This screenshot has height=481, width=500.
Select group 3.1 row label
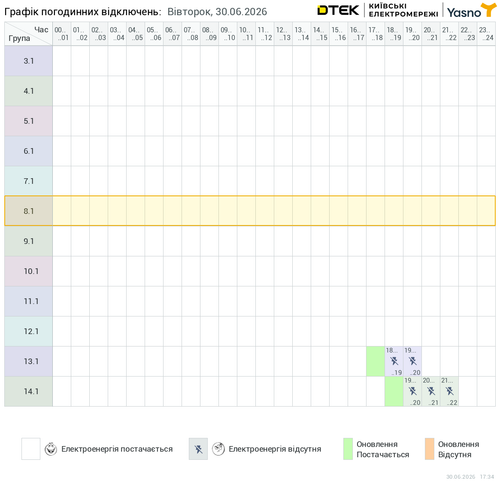pyautogui.click(x=28, y=61)
